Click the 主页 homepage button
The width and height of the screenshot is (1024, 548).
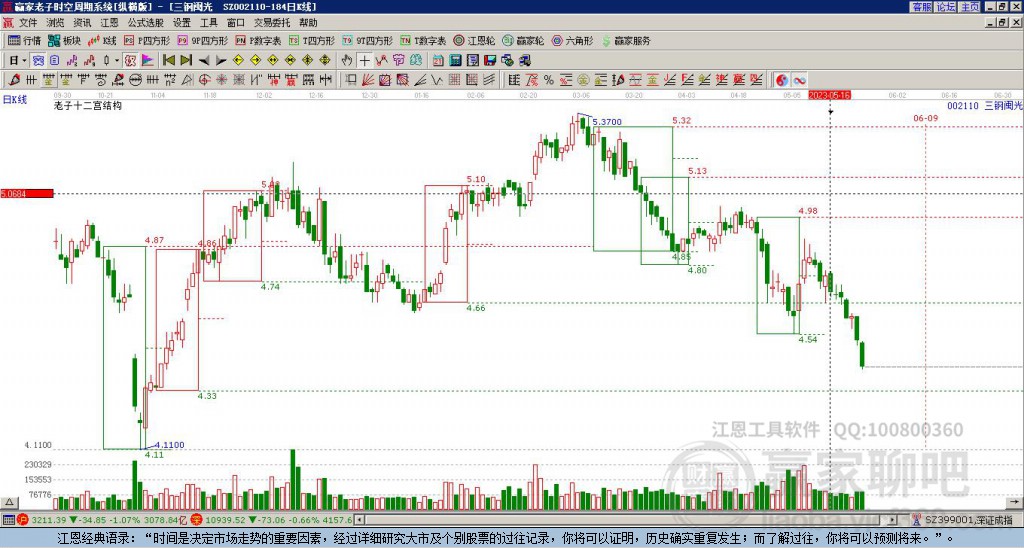click(969, 7)
